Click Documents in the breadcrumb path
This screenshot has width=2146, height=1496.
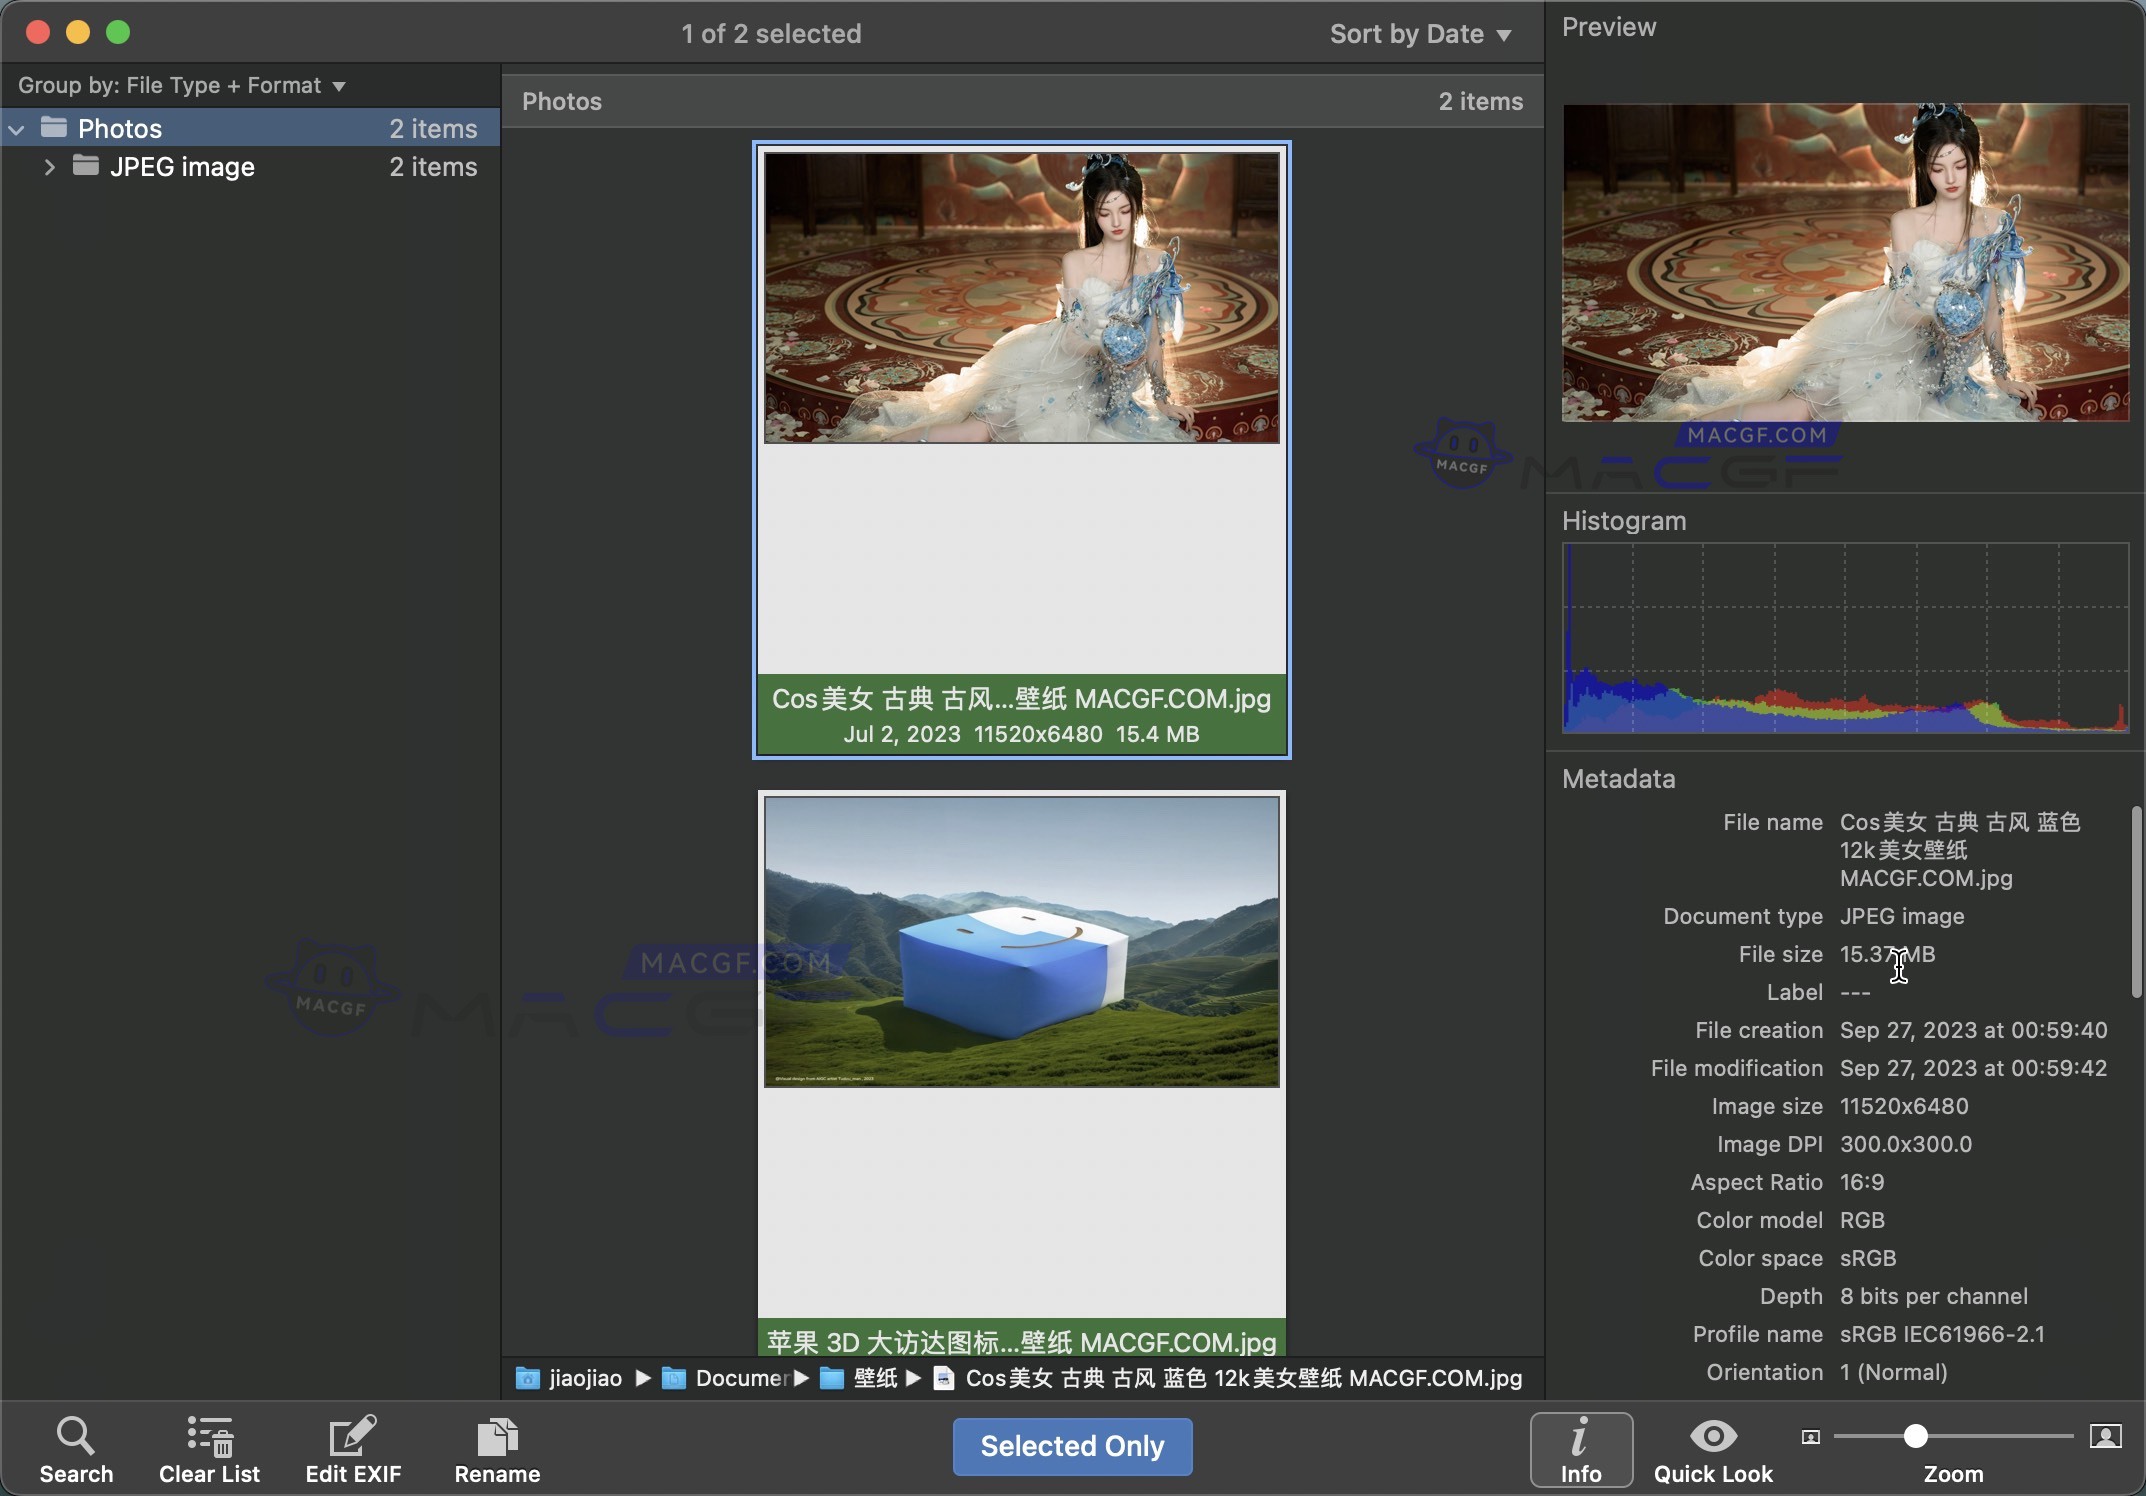[745, 1378]
